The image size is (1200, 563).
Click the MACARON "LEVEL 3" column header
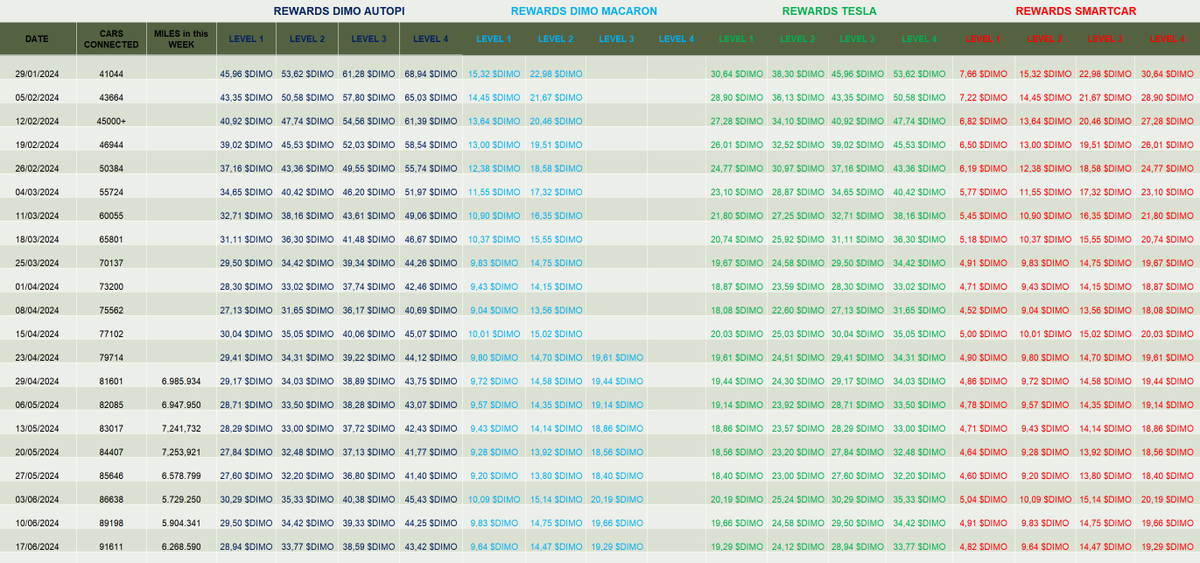pos(616,39)
